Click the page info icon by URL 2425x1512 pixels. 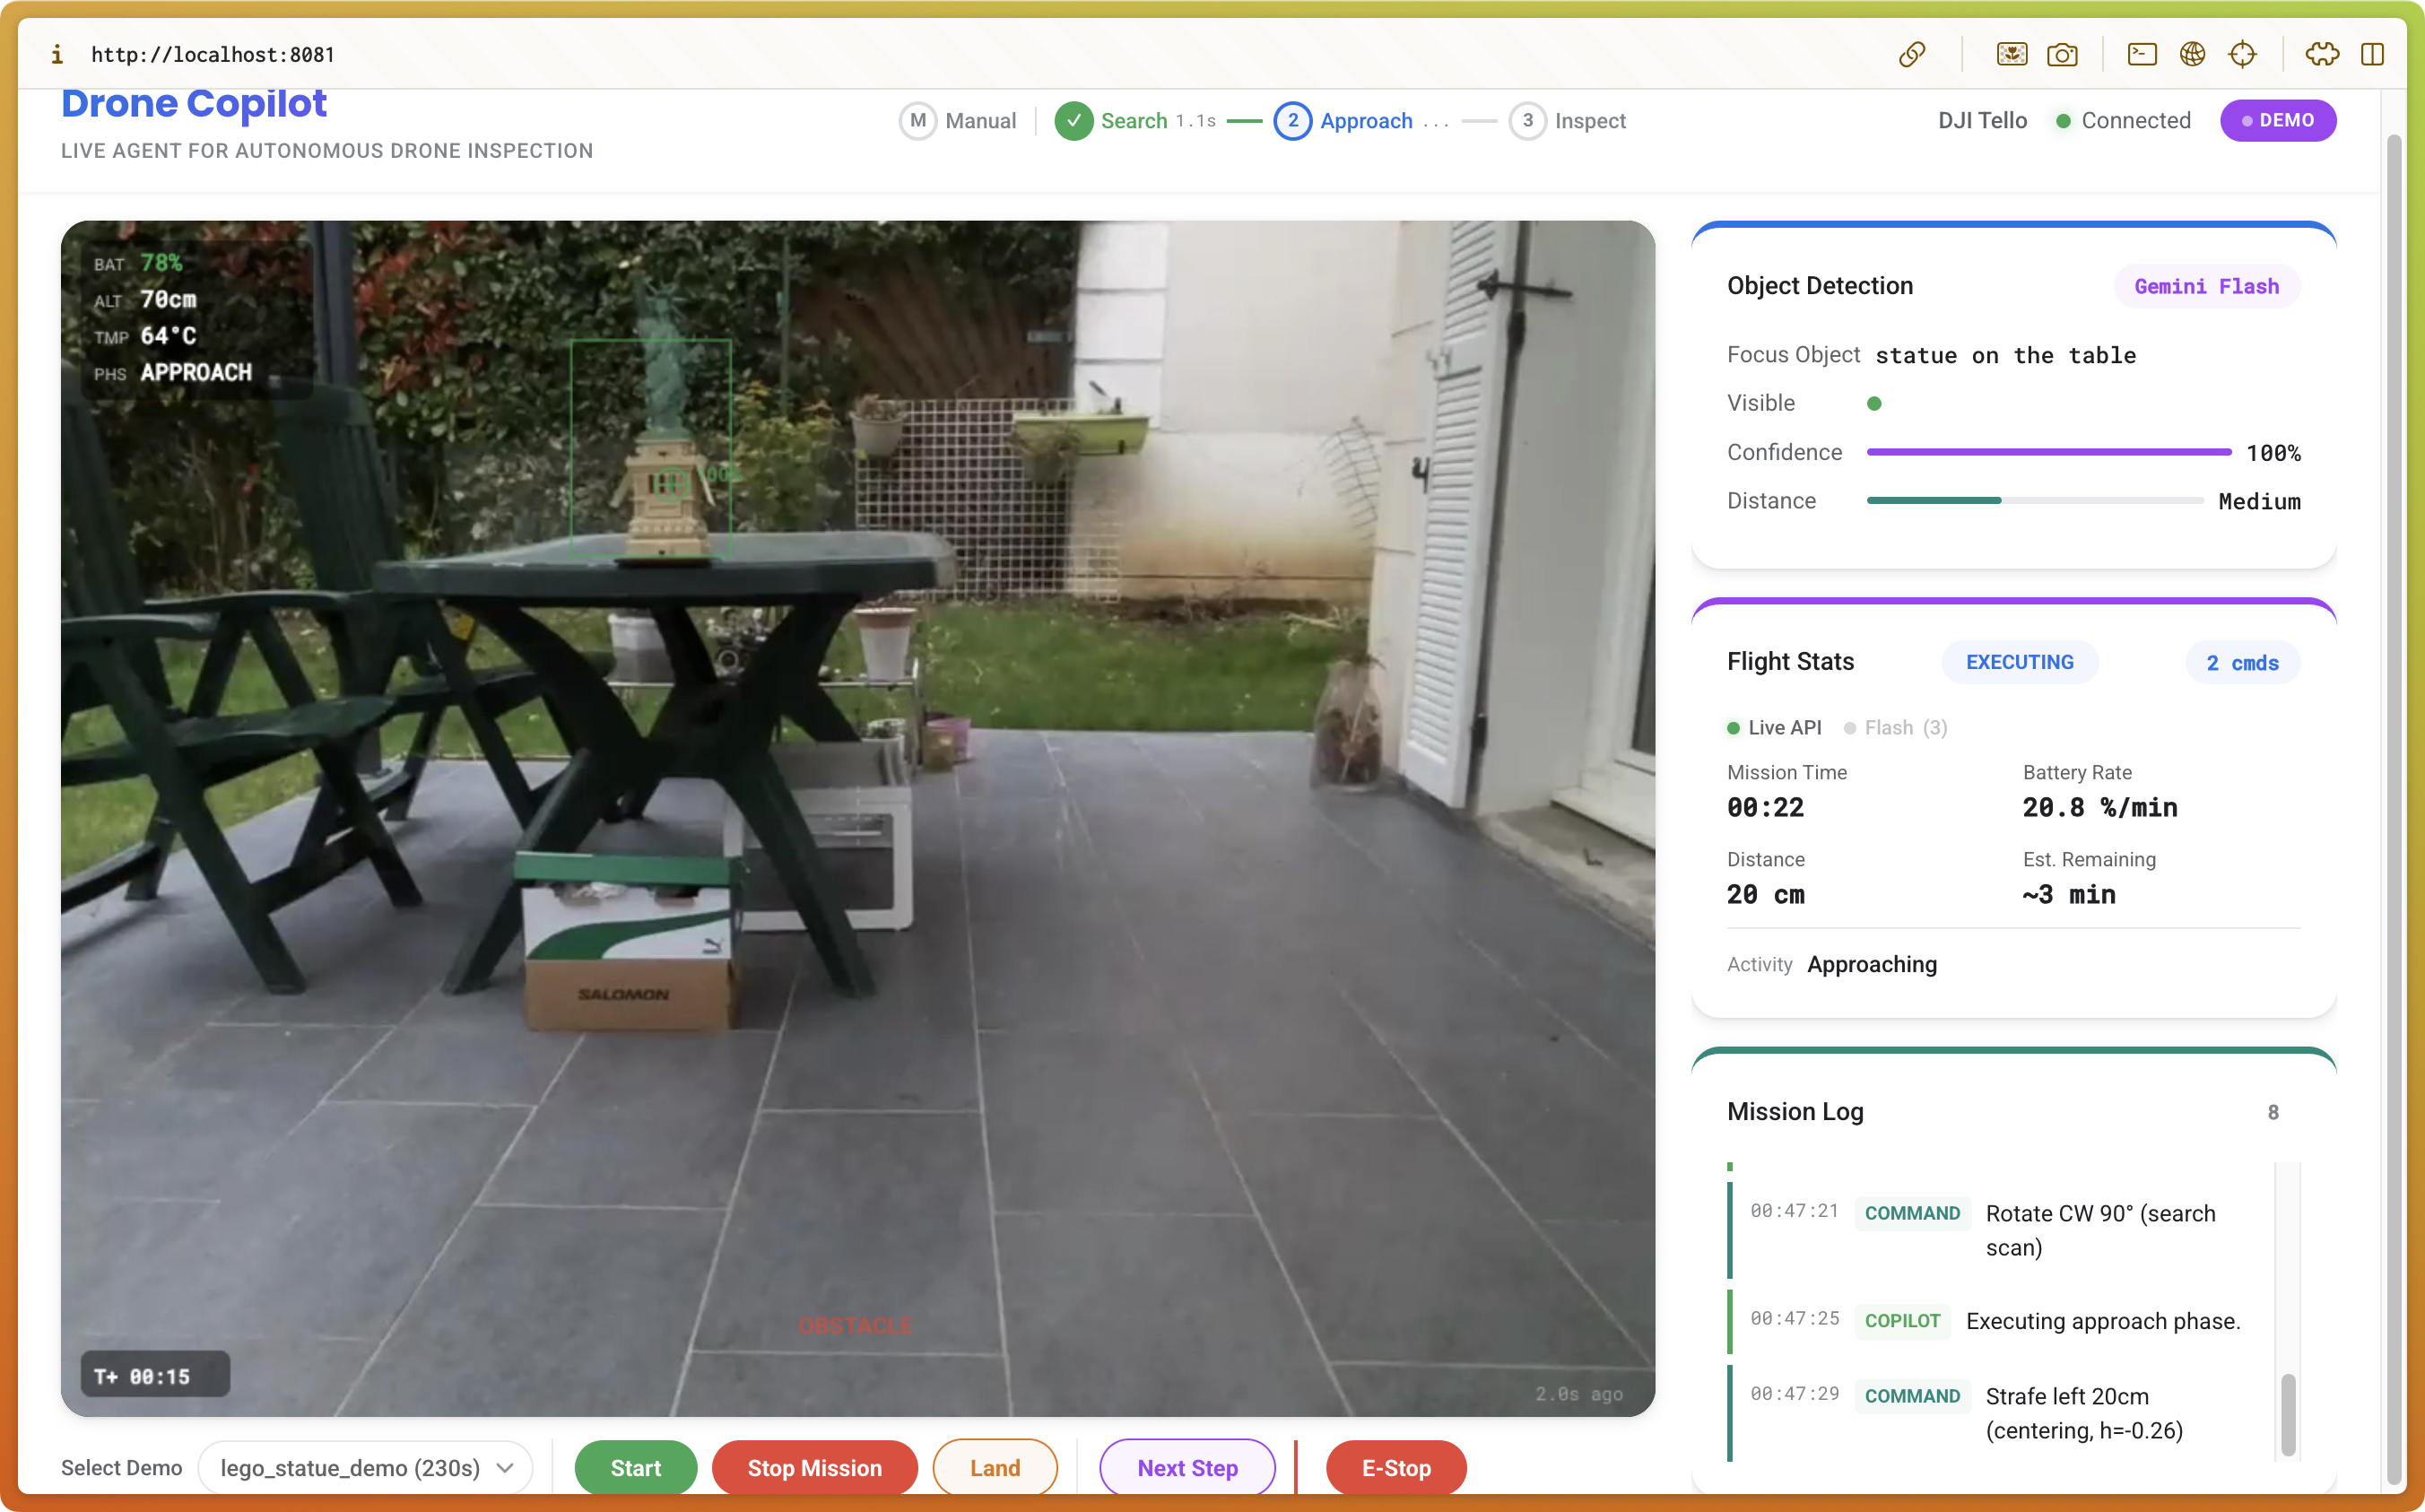click(x=57, y=54)
